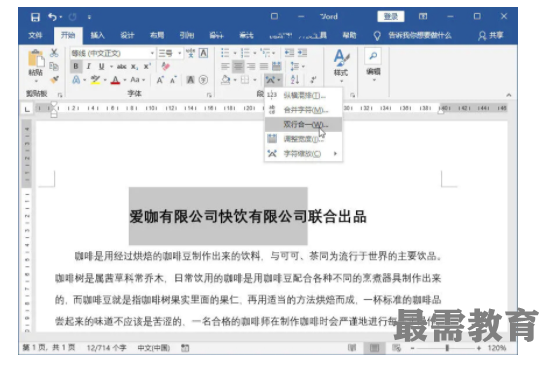Viewport: 545px width, 365px height.
Task: Toggle align right paragraph button
Action: click(251, 66)
